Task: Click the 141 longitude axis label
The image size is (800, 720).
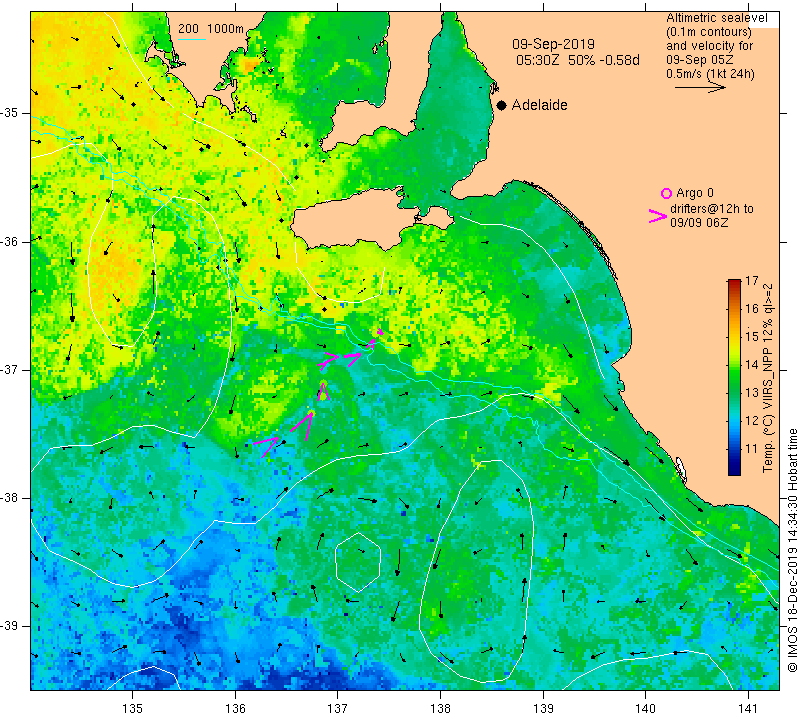Action: [748, 708]
